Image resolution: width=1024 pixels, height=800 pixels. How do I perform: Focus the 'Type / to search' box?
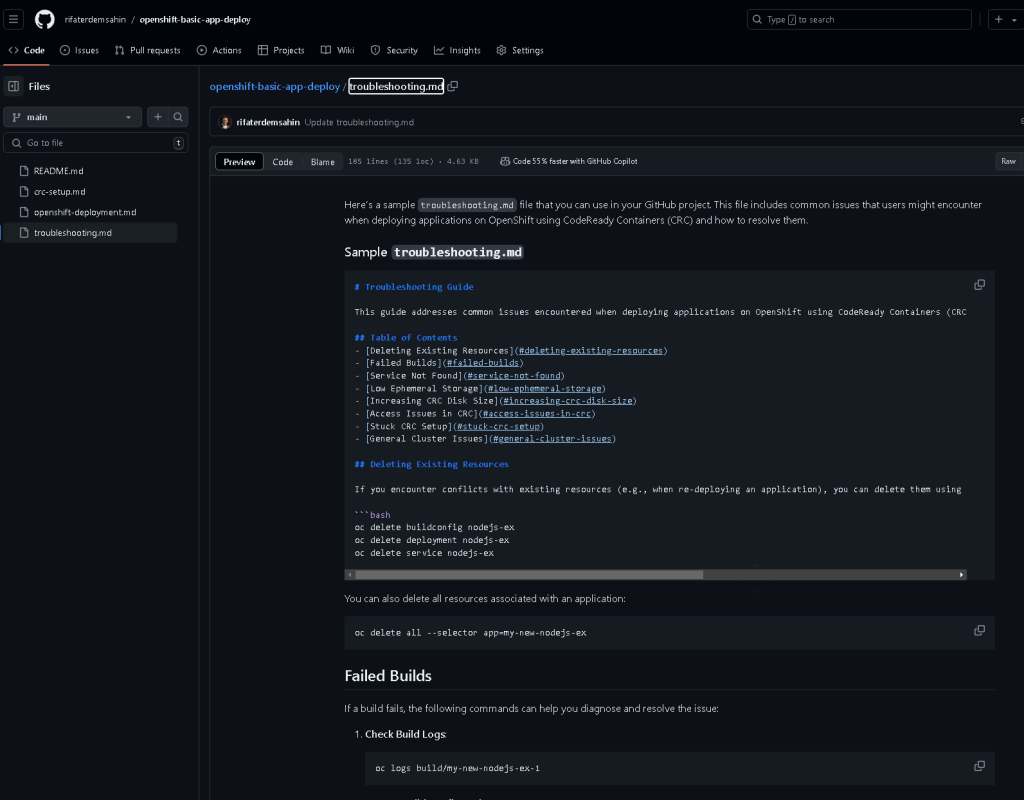(859, 20)
